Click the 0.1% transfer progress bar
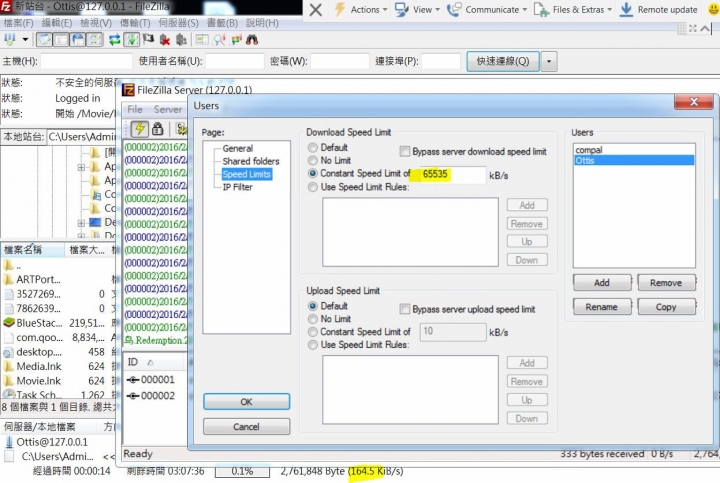Image resolution: width=720 pixels, height=483 pixels. tap(242, 471)
